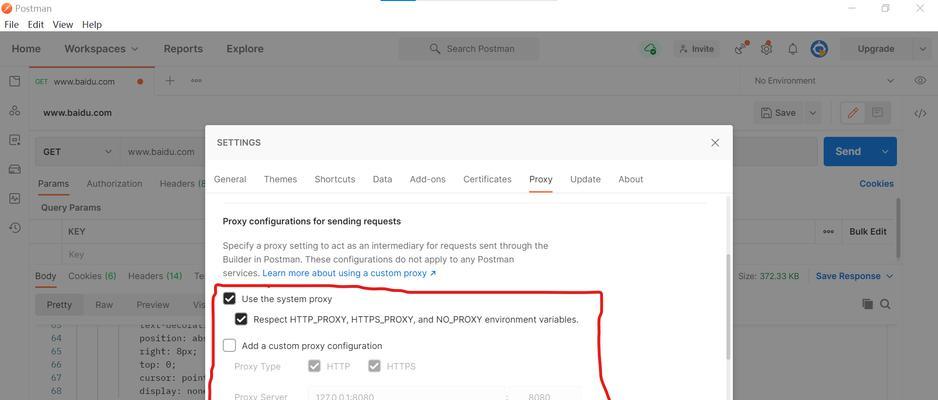Switch to the edit pencil mode icon
The height and width of the screenshot is (400, 938).
click(854, 112)
